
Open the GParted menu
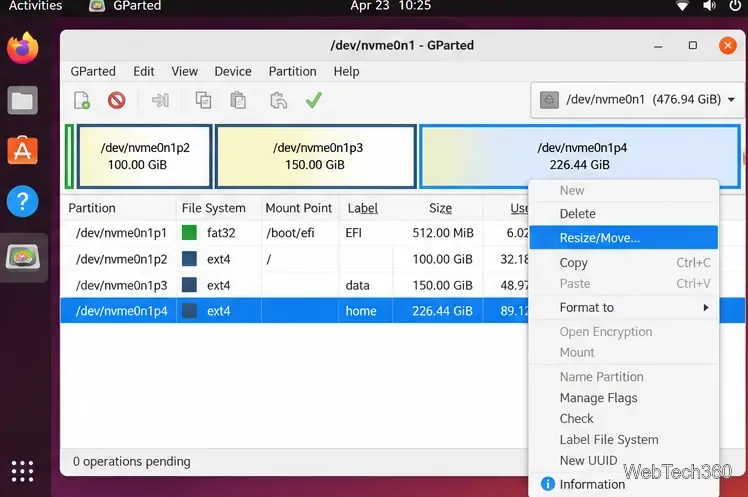coord(93,72)
